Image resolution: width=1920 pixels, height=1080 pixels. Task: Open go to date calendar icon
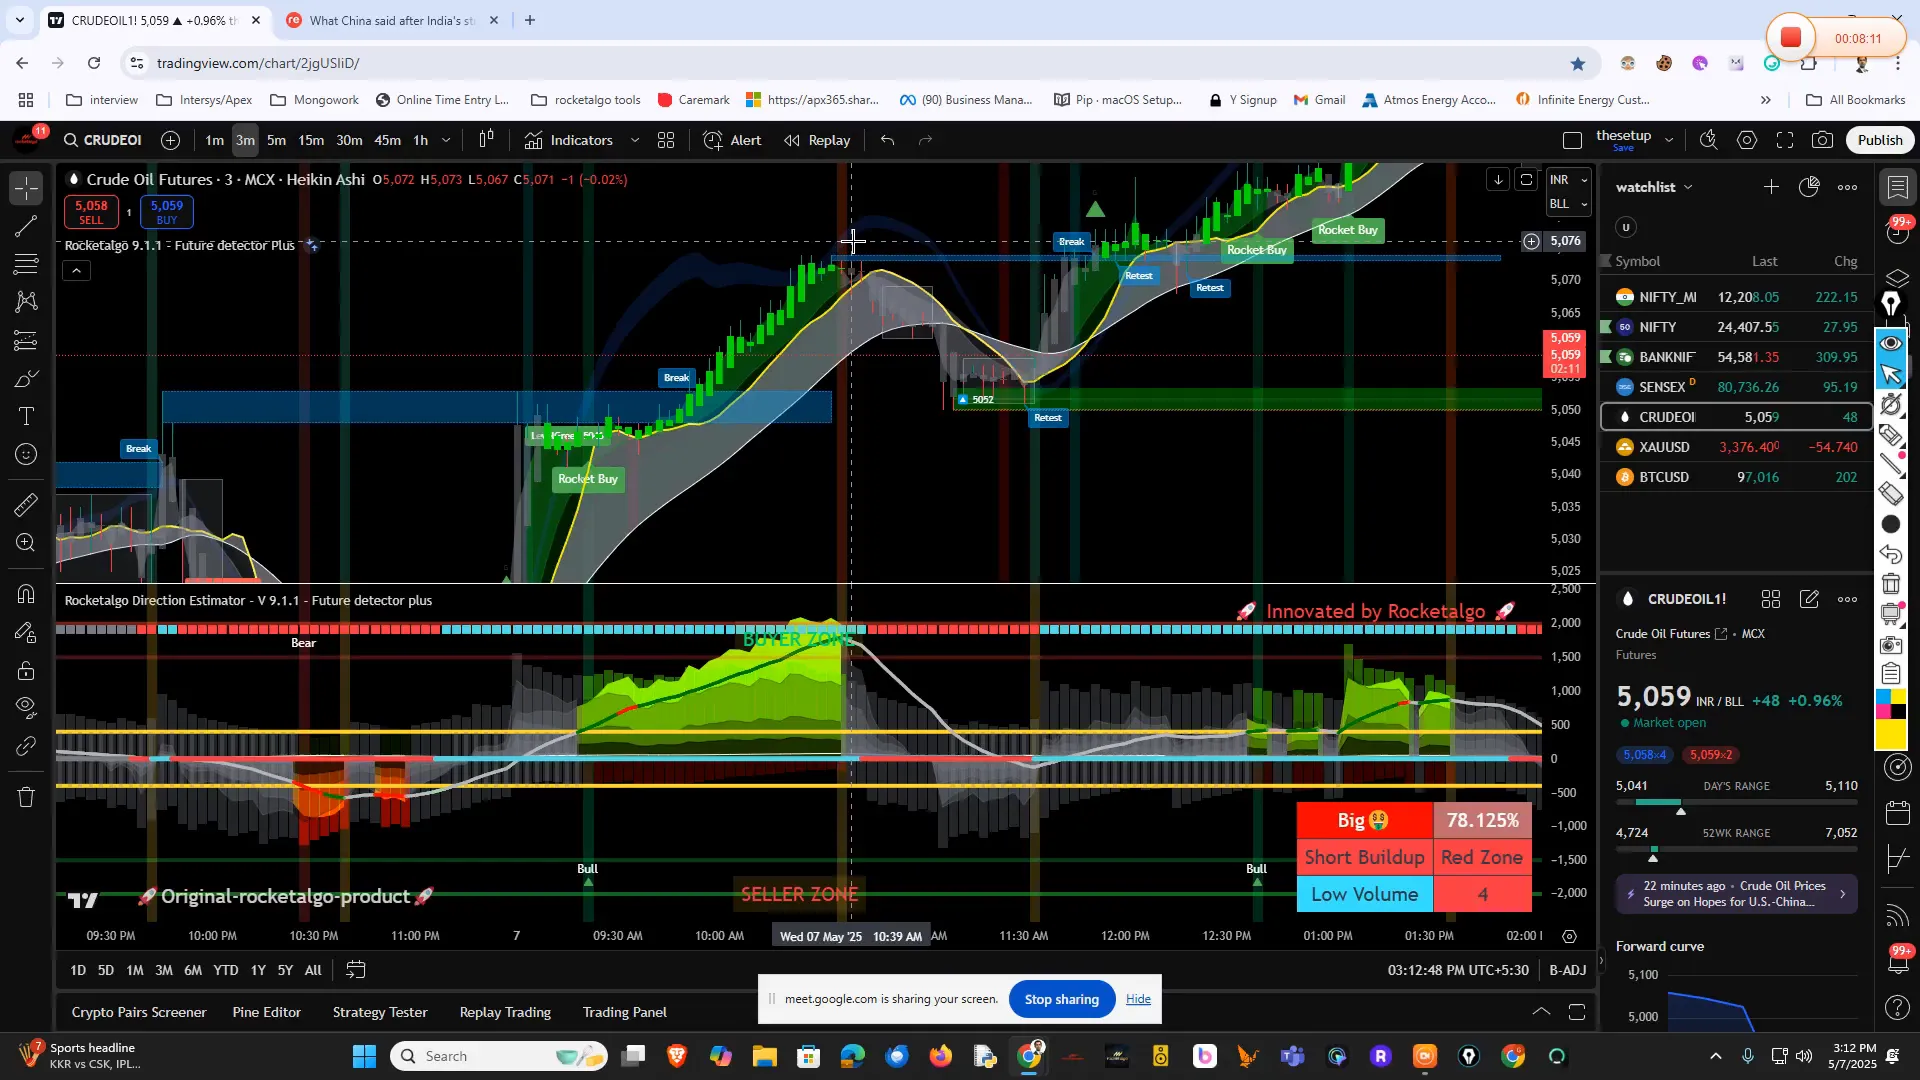(356, 970)
